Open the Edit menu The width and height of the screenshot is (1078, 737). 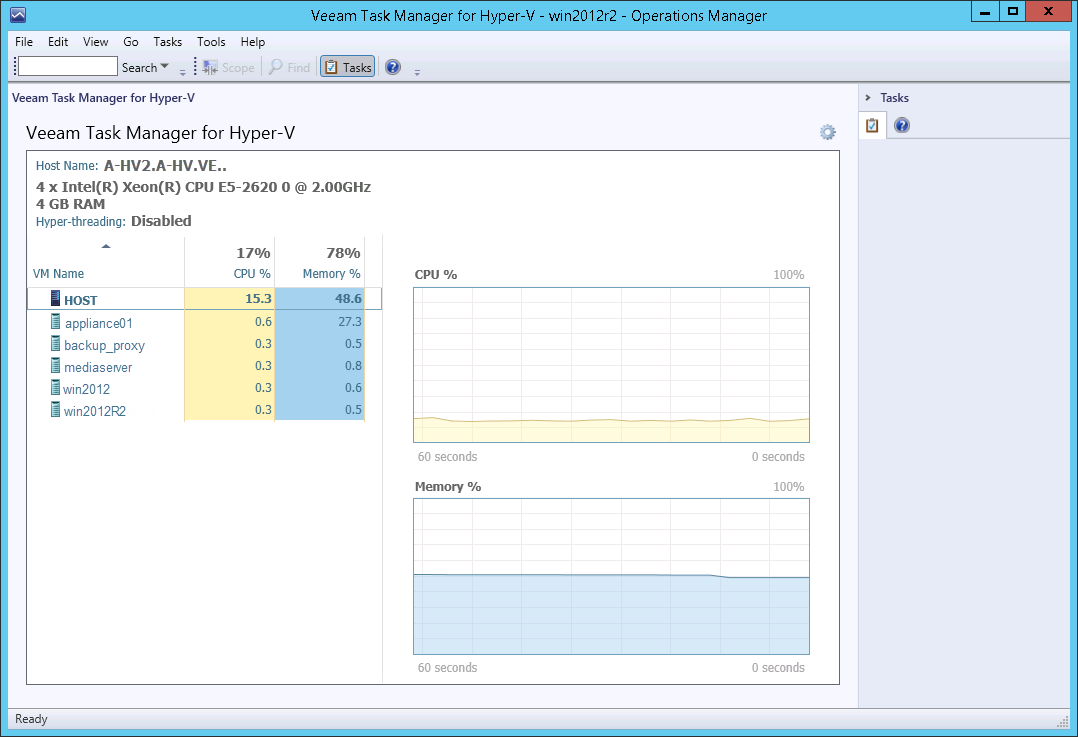[x=58, y=42]
